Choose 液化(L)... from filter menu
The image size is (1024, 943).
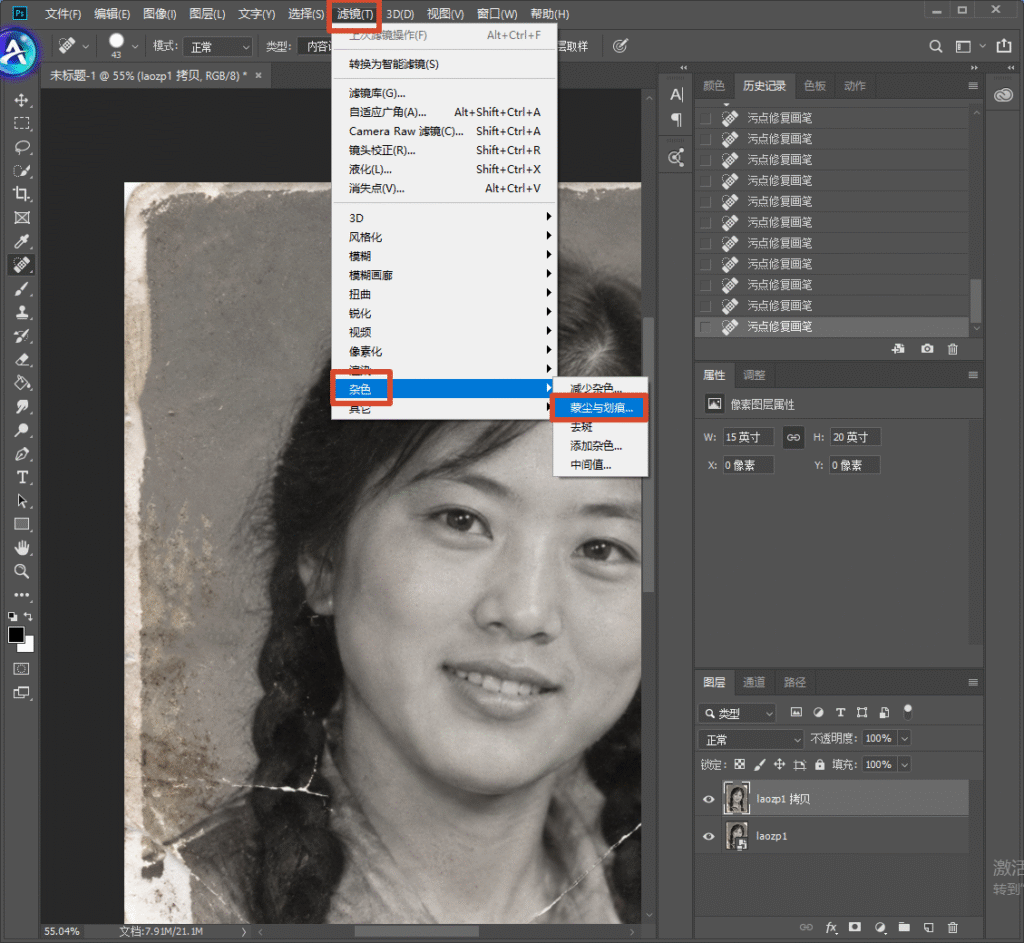(444, 169)
